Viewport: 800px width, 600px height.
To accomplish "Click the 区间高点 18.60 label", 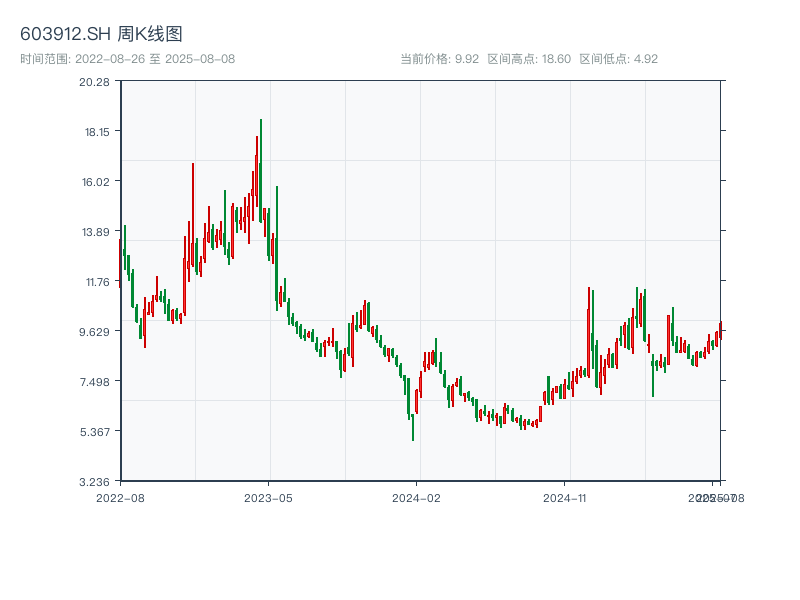I will click(x=529, y=59).
